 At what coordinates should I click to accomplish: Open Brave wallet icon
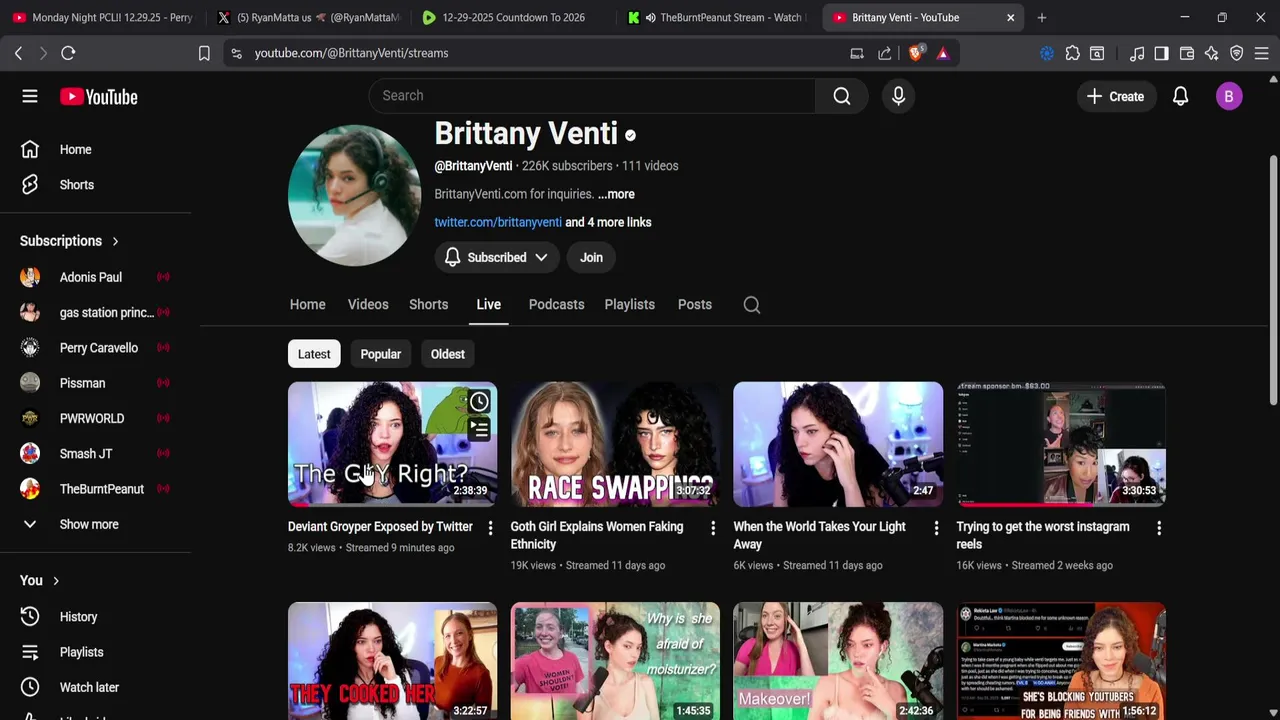(1187, 53)
